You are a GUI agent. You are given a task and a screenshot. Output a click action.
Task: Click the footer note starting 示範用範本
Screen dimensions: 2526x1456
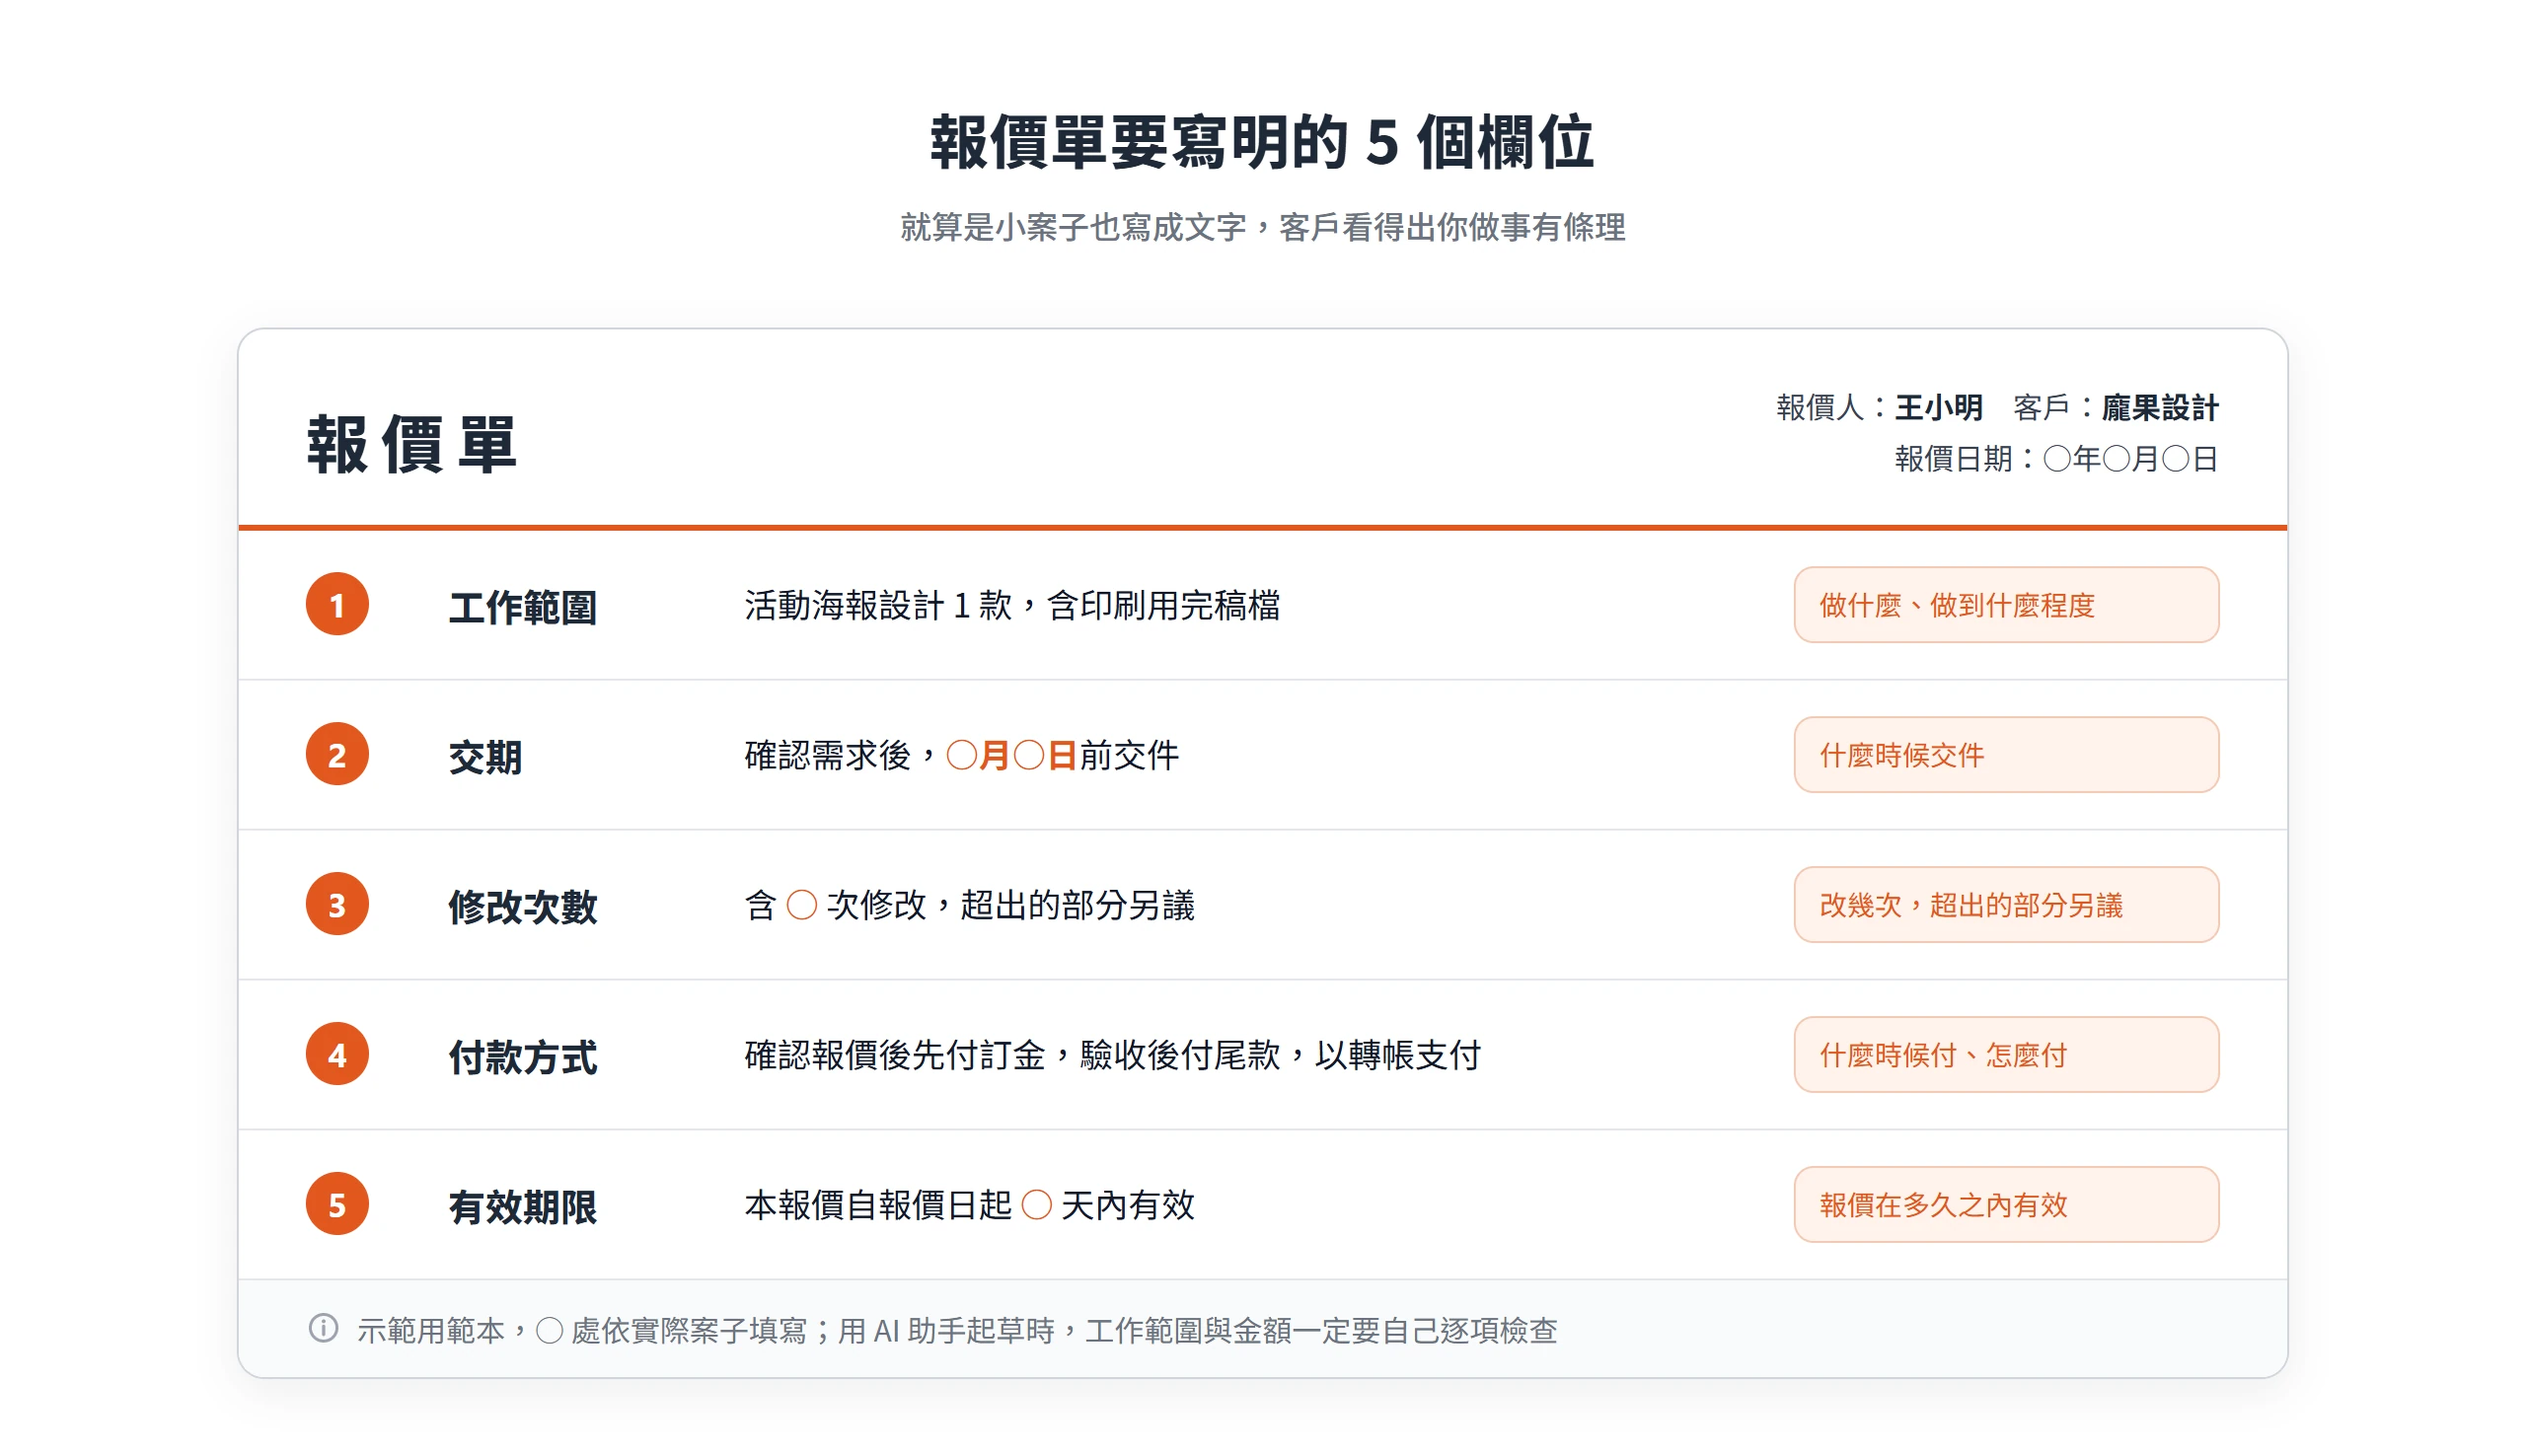pyautogui.click(x=957, y=1330)
